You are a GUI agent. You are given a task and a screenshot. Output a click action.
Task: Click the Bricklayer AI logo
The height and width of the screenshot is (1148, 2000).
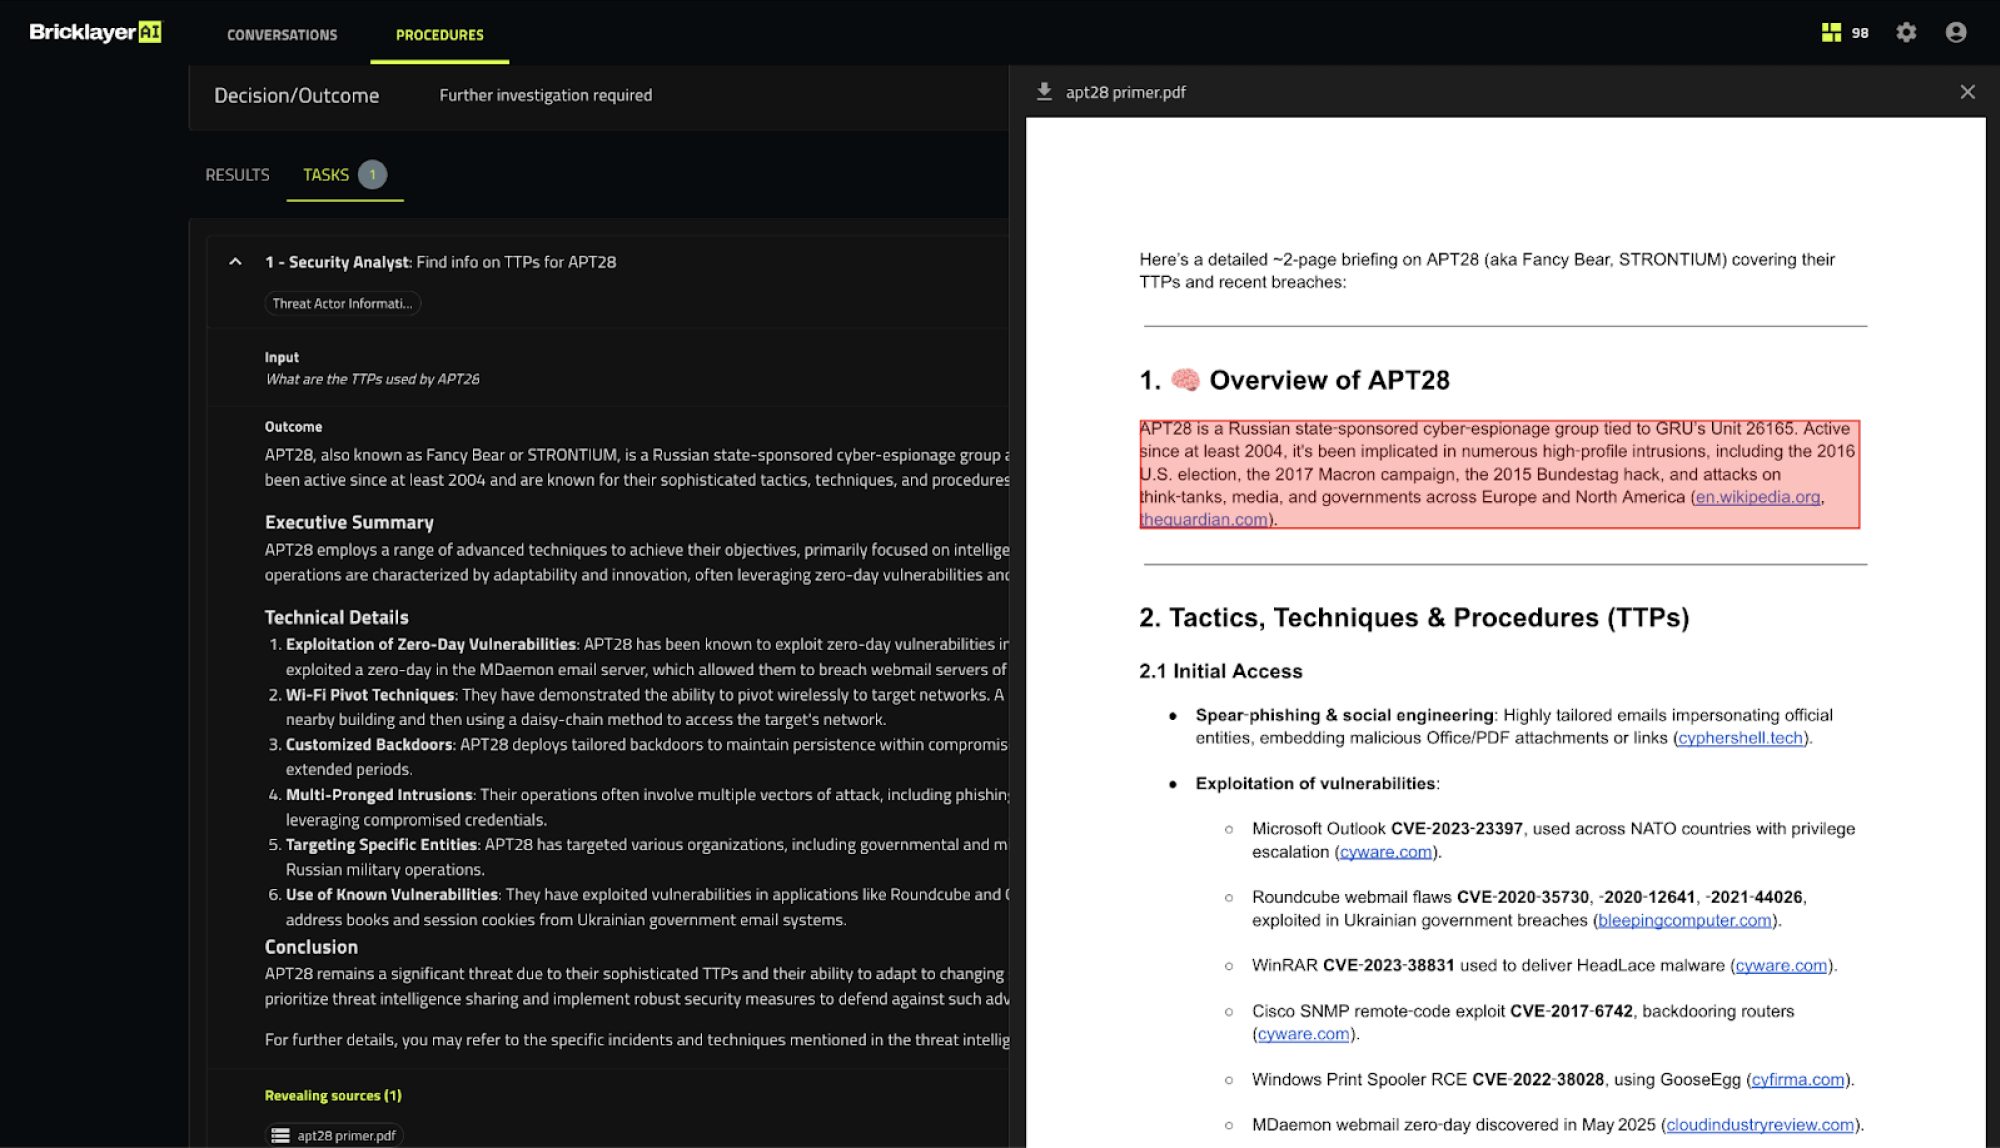click(x=95, y=32)
